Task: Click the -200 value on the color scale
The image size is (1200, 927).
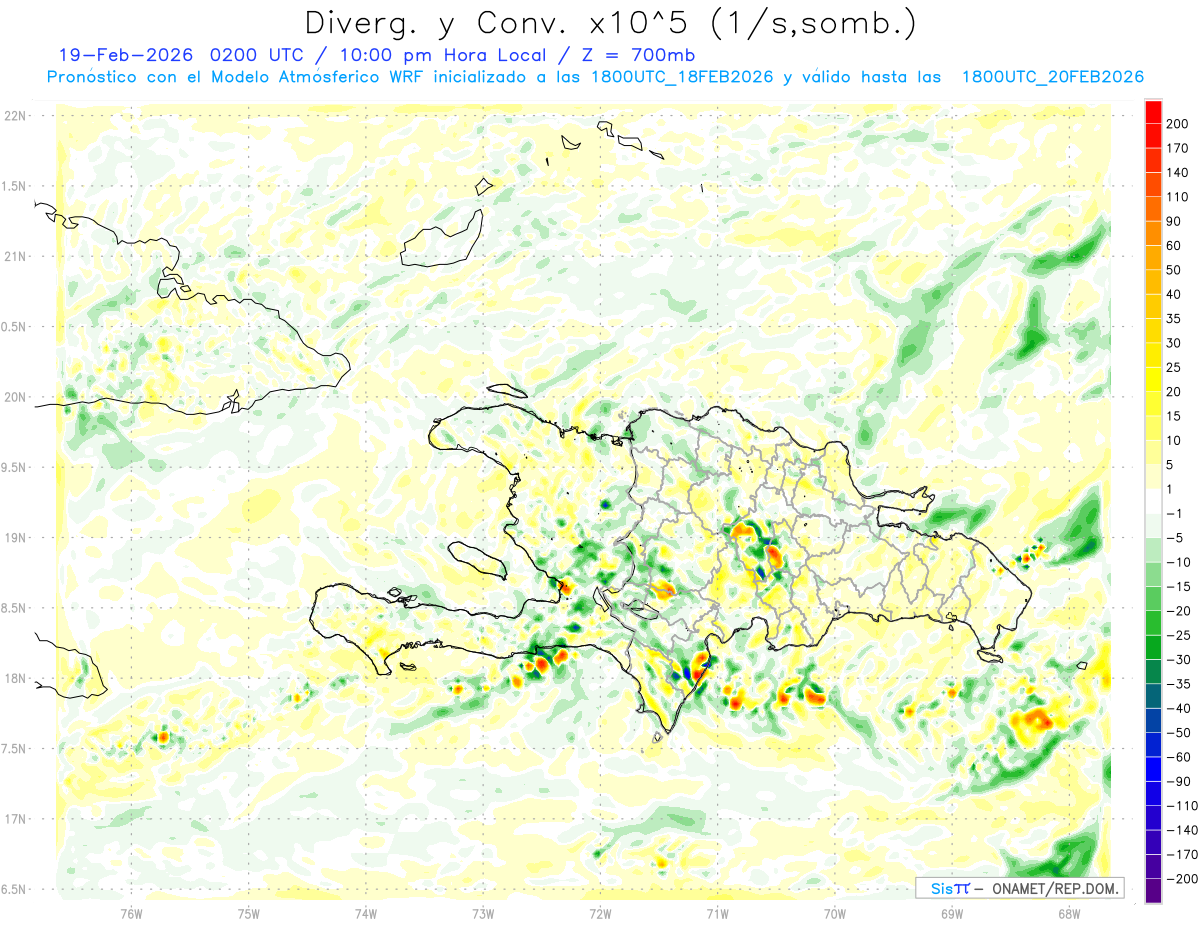Action: click(1182, 879)
